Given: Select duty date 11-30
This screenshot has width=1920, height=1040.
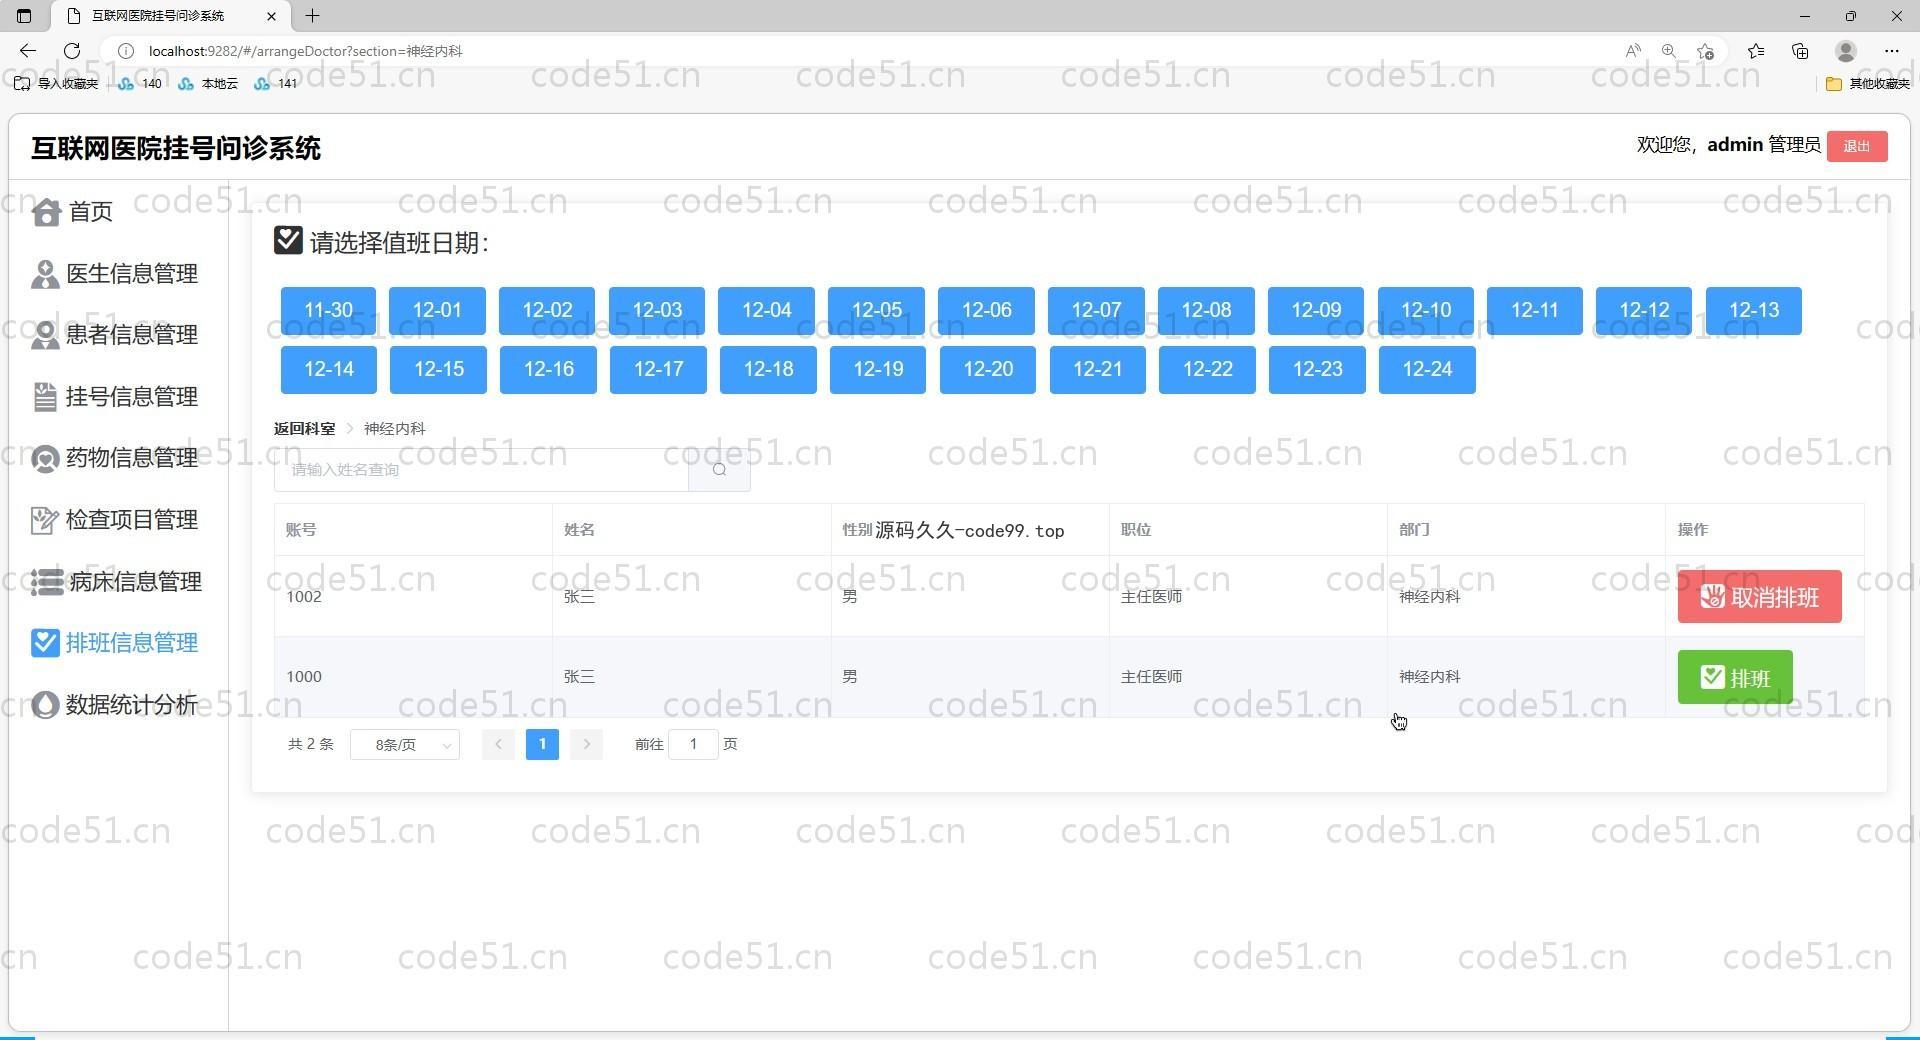Looking at the screenshot, I should [328, 311].
